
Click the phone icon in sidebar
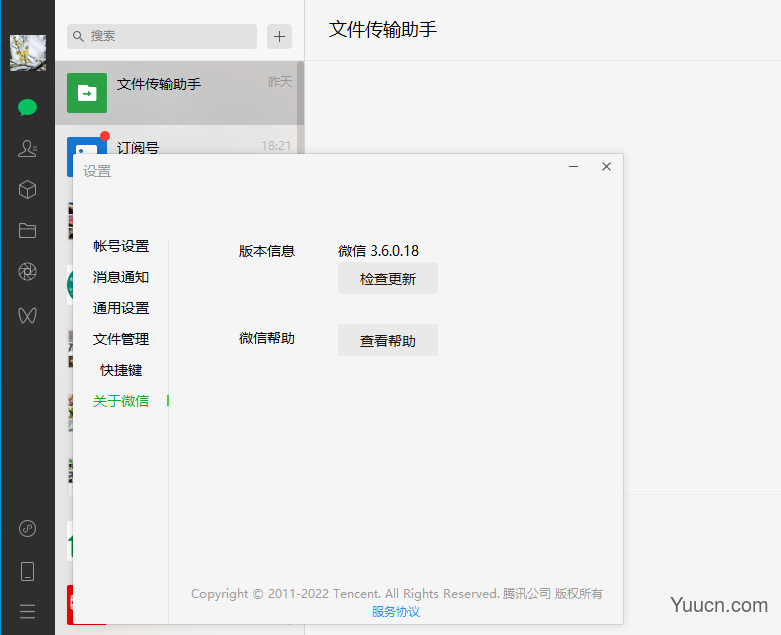[x=27, y=571]
